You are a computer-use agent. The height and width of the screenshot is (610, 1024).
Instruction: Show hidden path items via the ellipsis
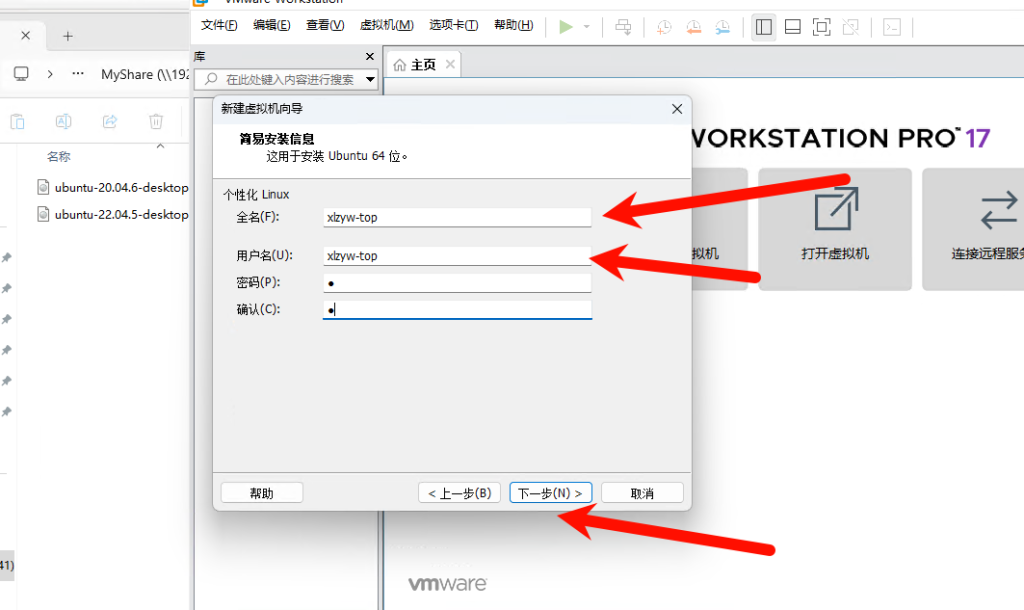(x=78, y=74)
